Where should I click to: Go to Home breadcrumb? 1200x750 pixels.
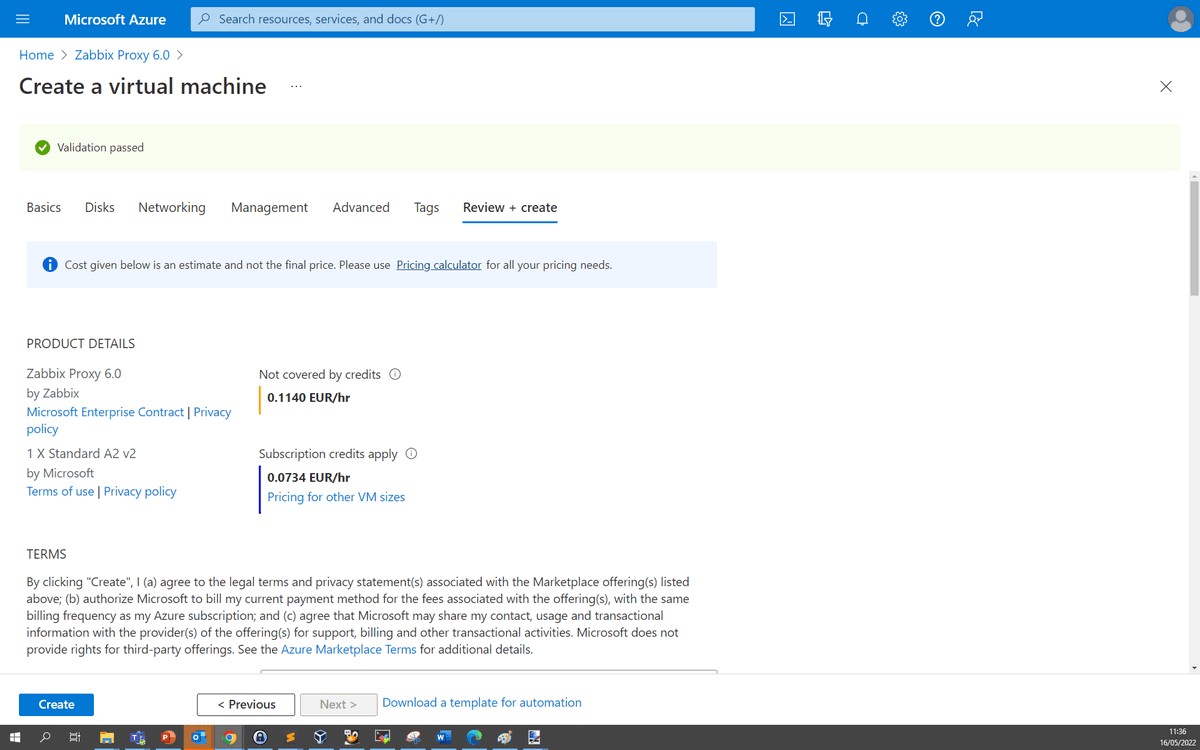(x=36, y=55)
